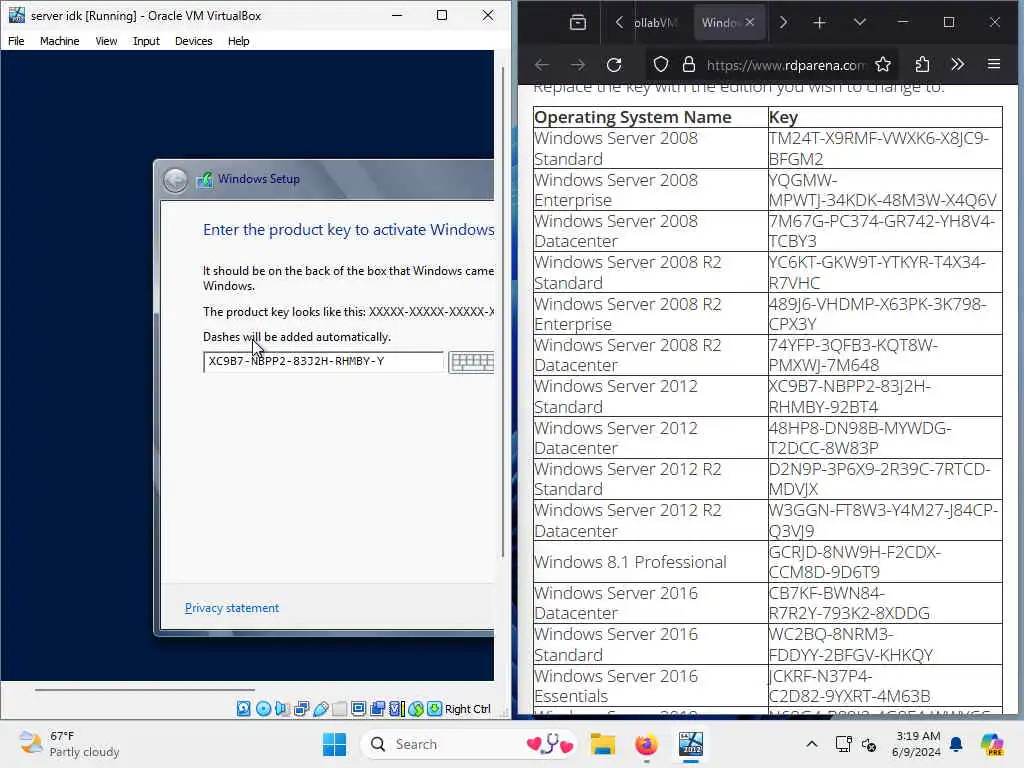This screenshot has height=768, width=1024.
Task: Open the weather widget showing 67°F
Action: pos(69,744)
